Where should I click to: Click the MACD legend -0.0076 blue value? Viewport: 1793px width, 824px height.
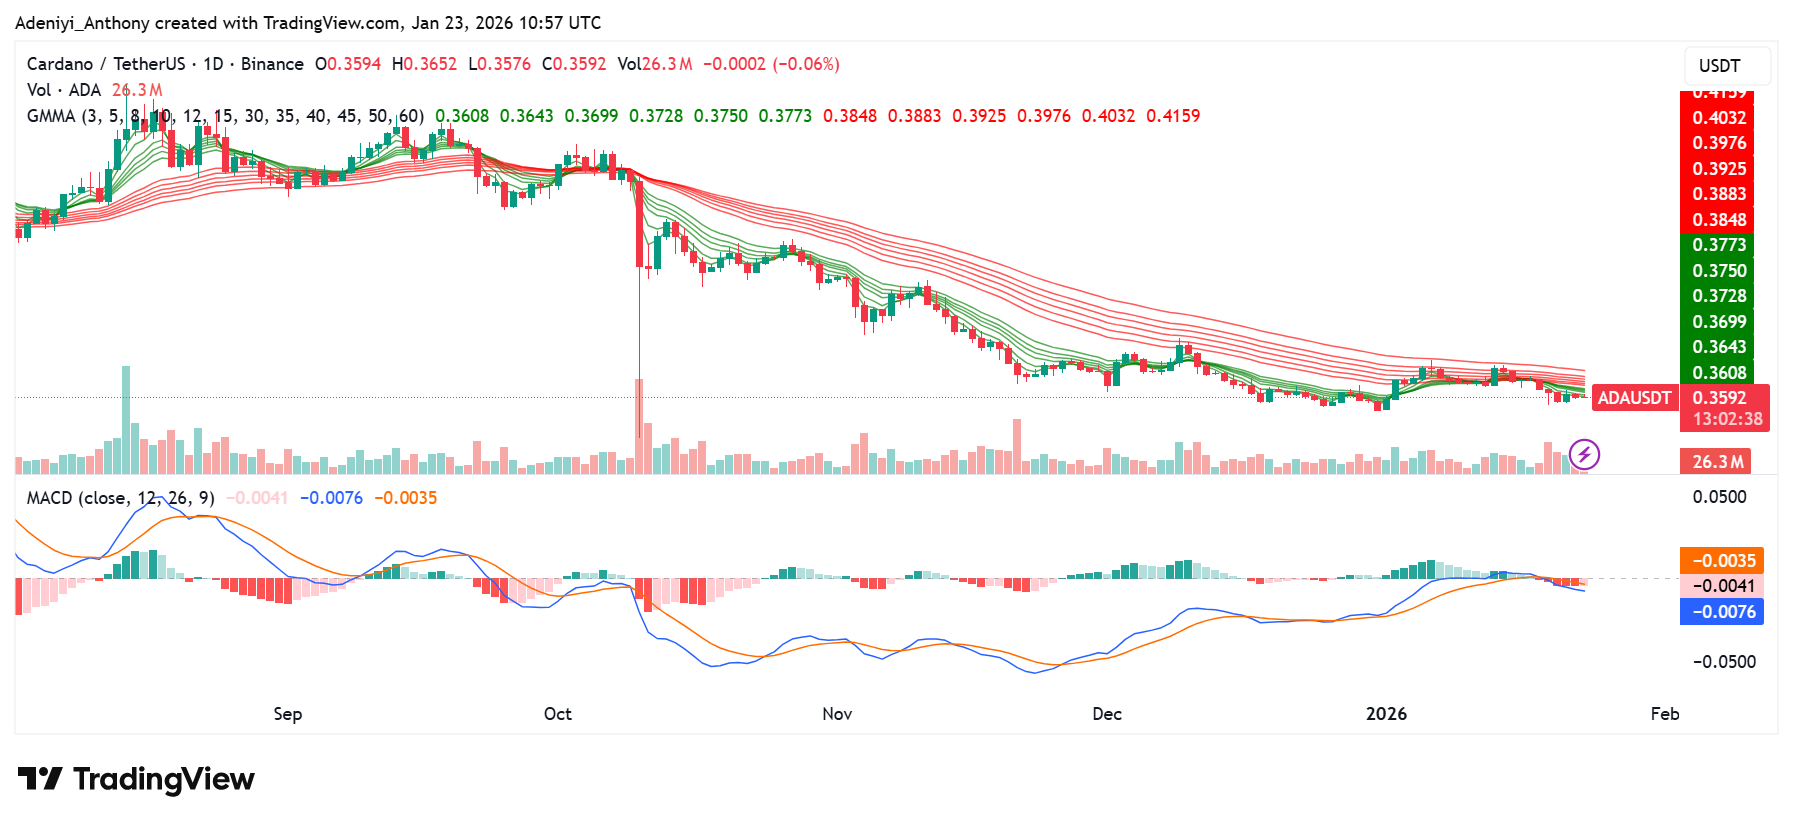[331, 498]
